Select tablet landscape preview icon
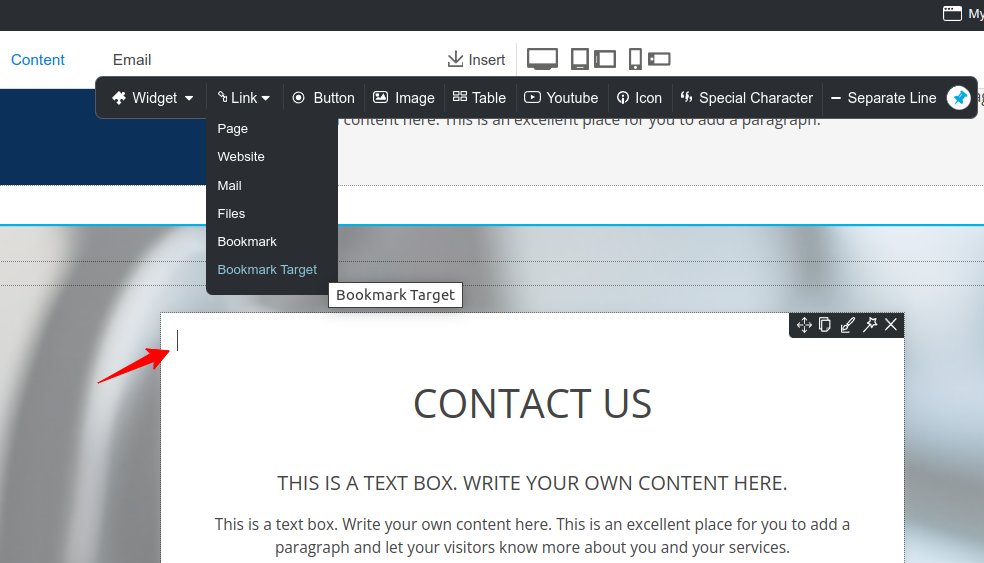Image resolution: width=984 pixels, height=563 pixels. click(x=606, y=59)
